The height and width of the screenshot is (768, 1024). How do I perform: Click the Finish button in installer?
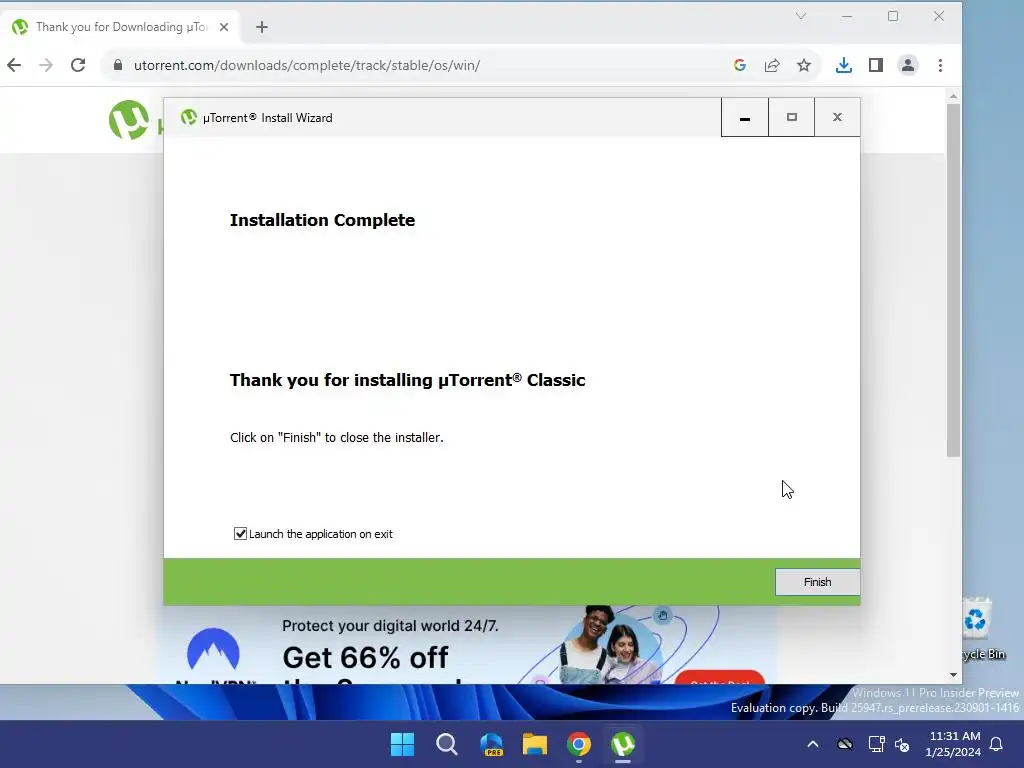point(817,582)
